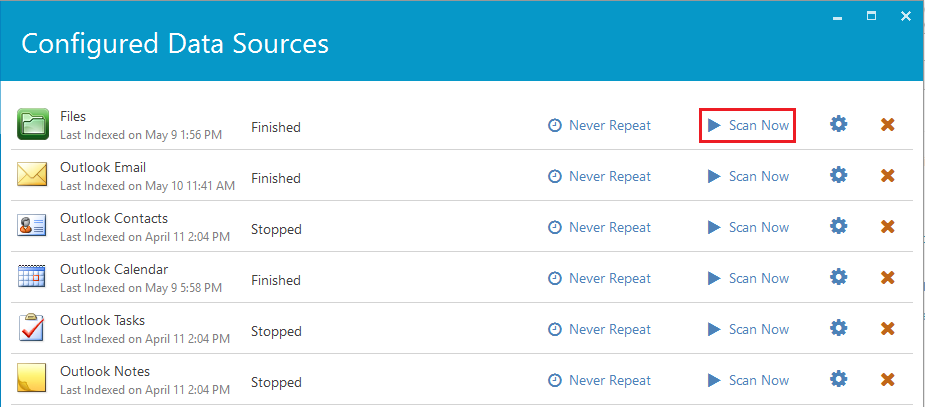This screenshot has height=407, width=925.
Task: Change Never Repeat schedule for Files
Action: click(x=599, y=125)
